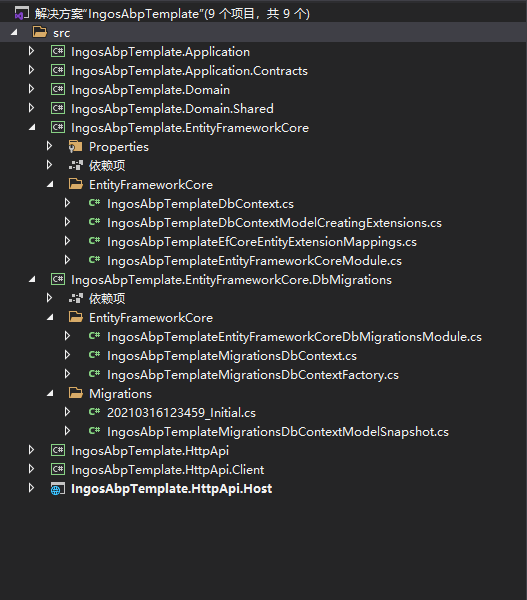Select IngosAbpTemplateMigrationsDbContextModelSnapshot.cs file name
Image resolution: width=527 pixels, height=600 pixels.
click(x=278, y=432)
